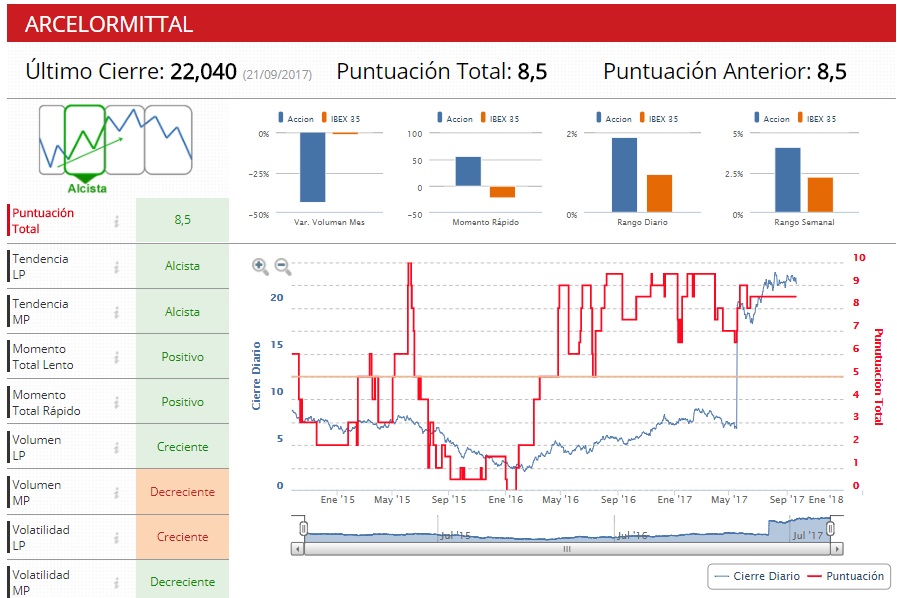The height and width of the screenshot is (598, 897).
Task: Click the Cierre Diario y-axis title
Action: tap(256, 376)
